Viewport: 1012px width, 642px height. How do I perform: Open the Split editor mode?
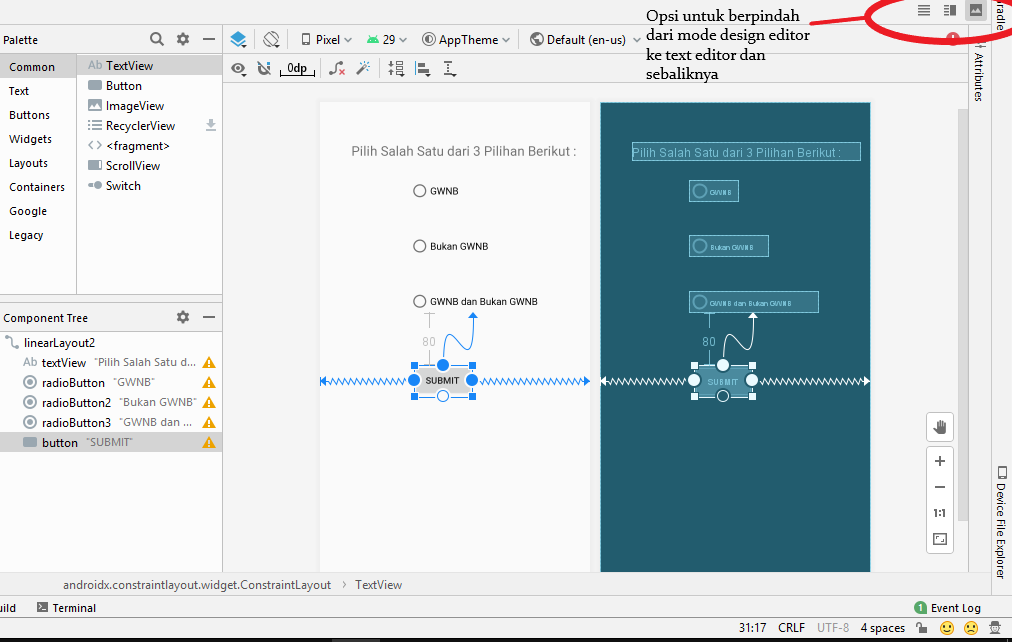coord(949,10)
